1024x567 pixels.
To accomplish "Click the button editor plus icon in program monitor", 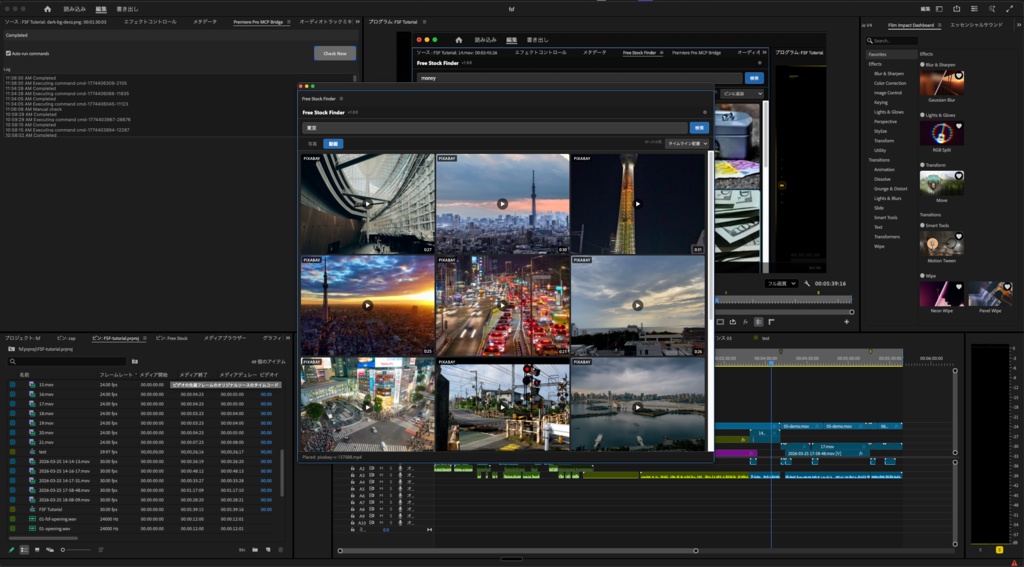I will (x=847, y=321).
